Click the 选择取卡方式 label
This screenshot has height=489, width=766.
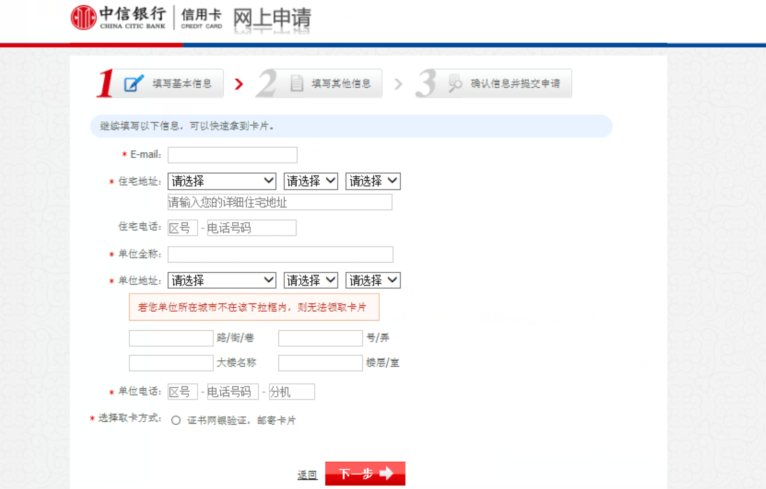129,418
